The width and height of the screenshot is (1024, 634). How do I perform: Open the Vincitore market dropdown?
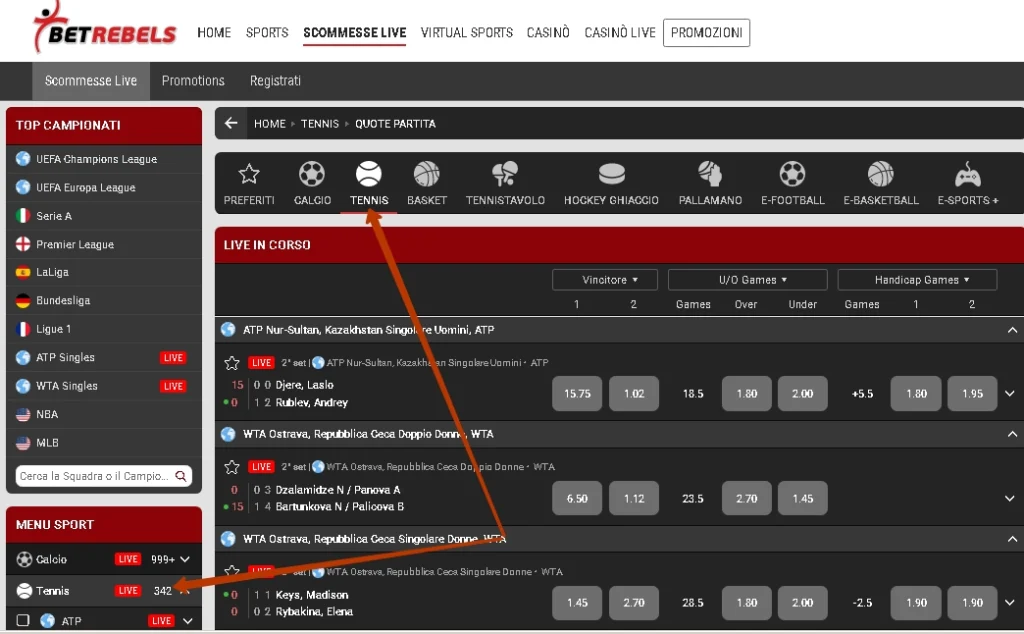(x=605, y=280)
